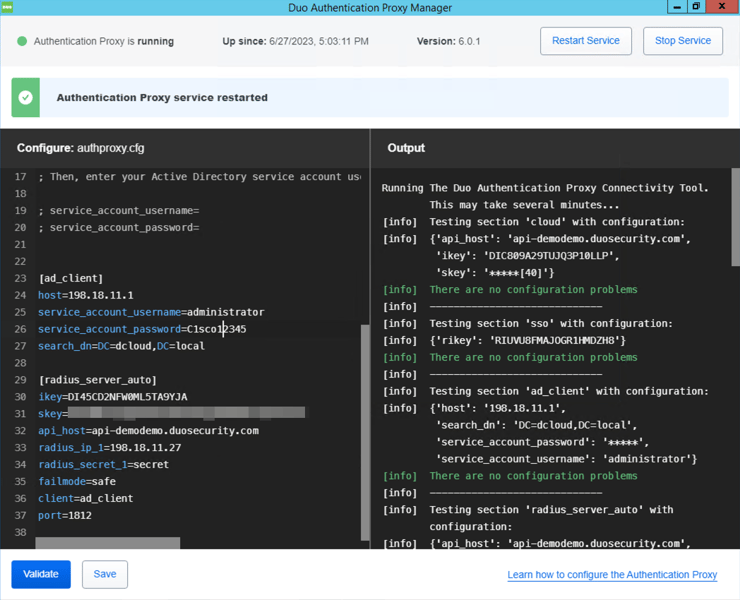This screenshot has height=600, width=740.
Task: Click 'This may take several minutes' line
Action: point(524,205)
